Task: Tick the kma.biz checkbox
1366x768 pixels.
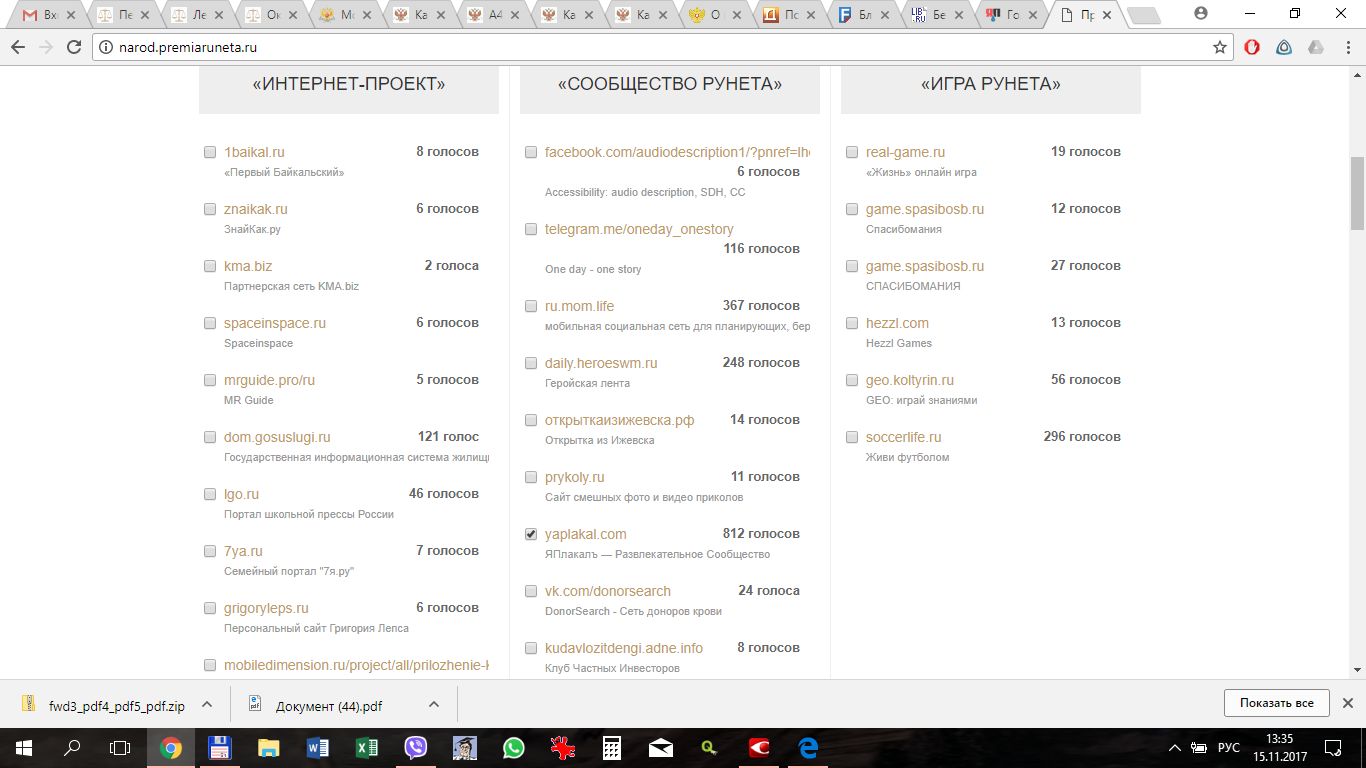Action: [x=210, y=267]
